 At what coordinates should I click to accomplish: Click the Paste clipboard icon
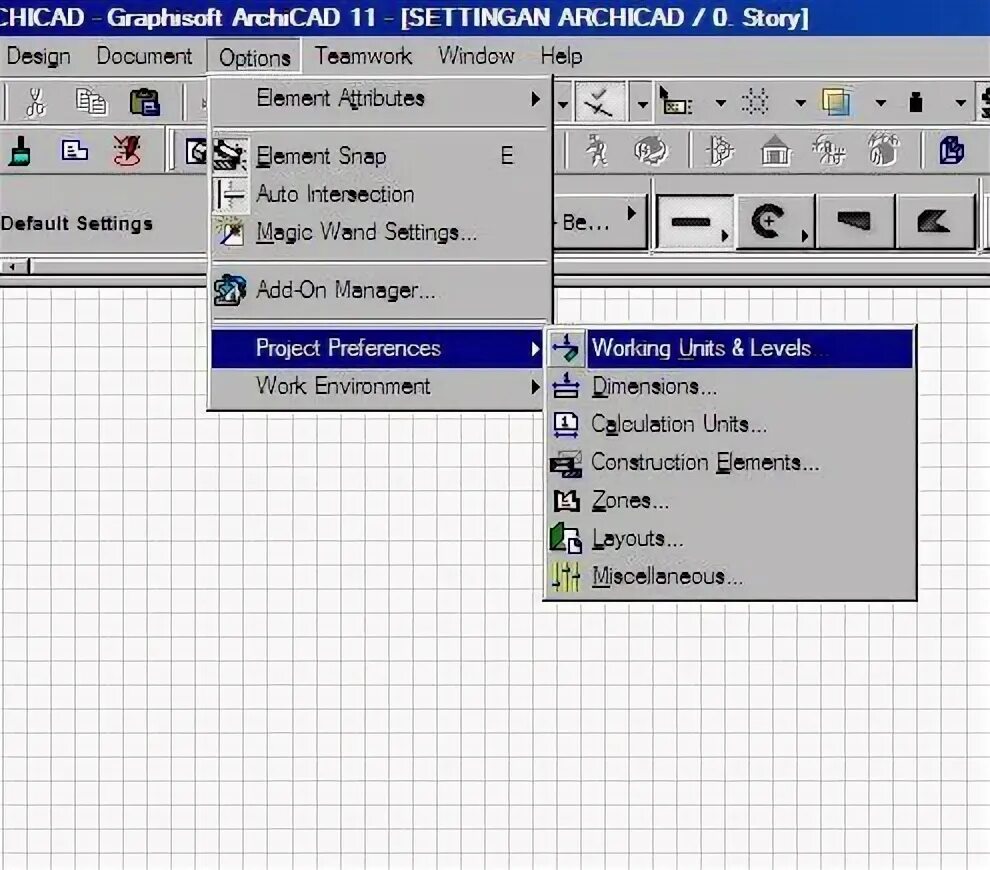[145, 102]
